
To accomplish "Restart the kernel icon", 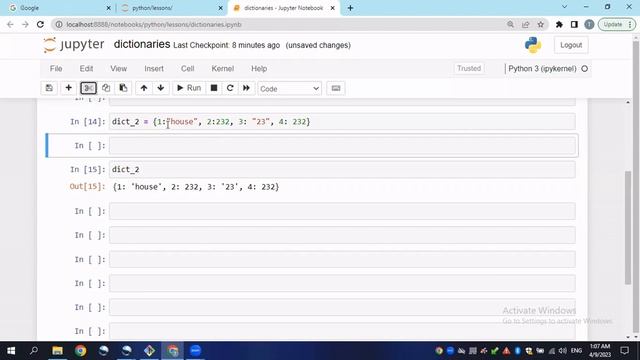I will point(230,88).
